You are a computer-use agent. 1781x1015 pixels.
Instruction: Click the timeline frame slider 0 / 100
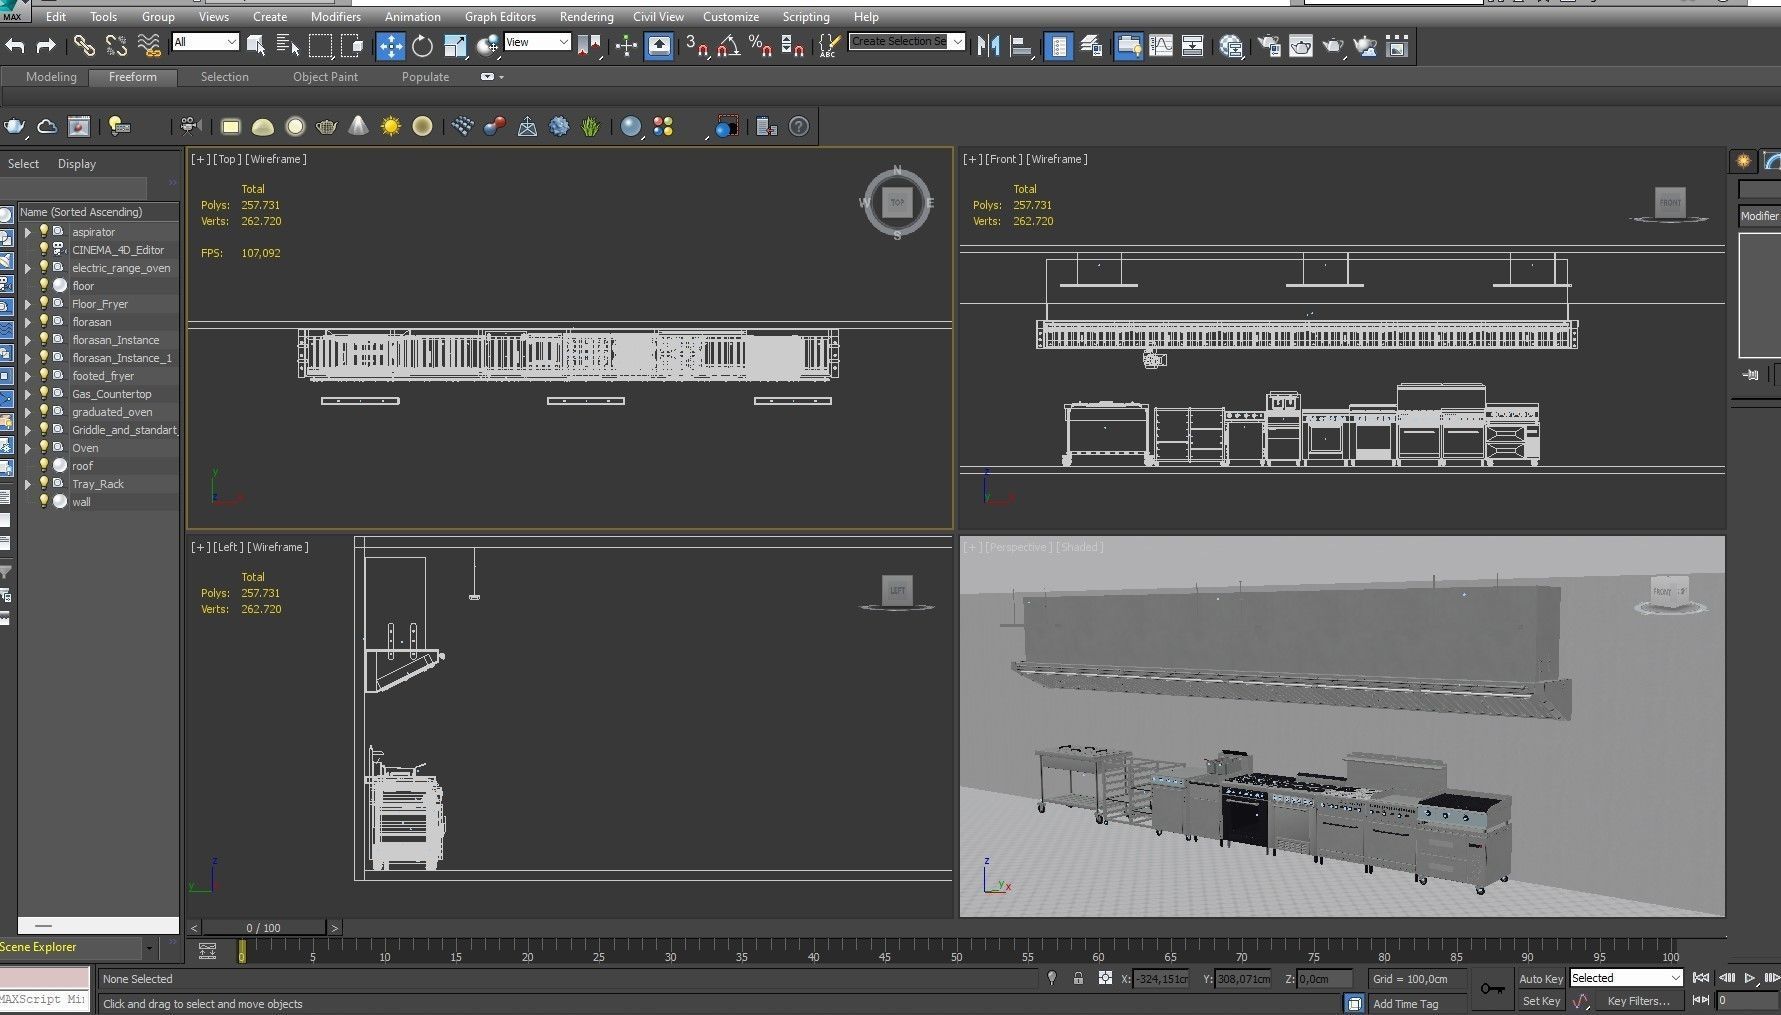pyautogui.click(x=264, y=928)
